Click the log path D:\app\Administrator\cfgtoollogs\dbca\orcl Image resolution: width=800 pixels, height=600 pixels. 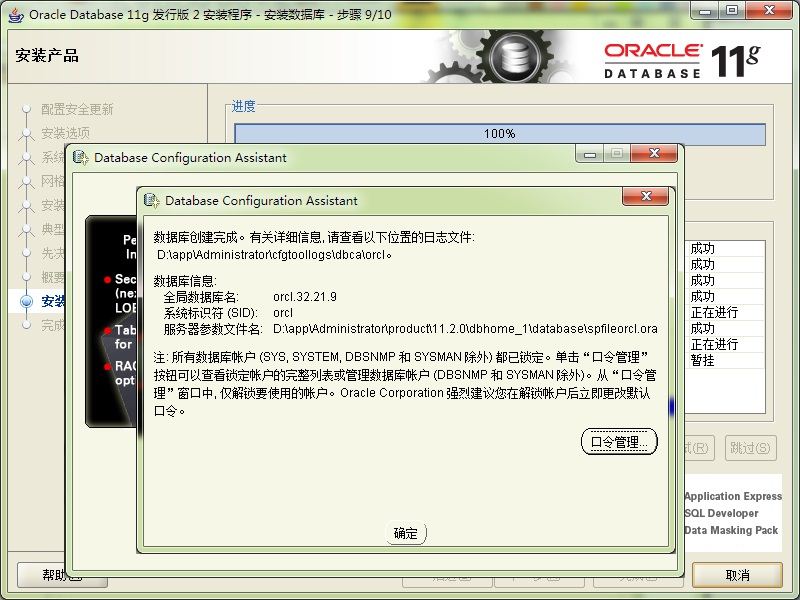[274, 255]
